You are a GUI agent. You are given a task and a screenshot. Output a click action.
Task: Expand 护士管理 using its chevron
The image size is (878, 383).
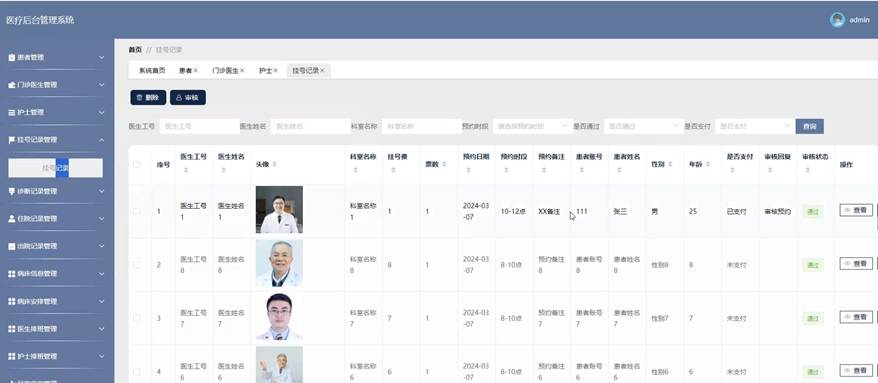pos(101,113)
